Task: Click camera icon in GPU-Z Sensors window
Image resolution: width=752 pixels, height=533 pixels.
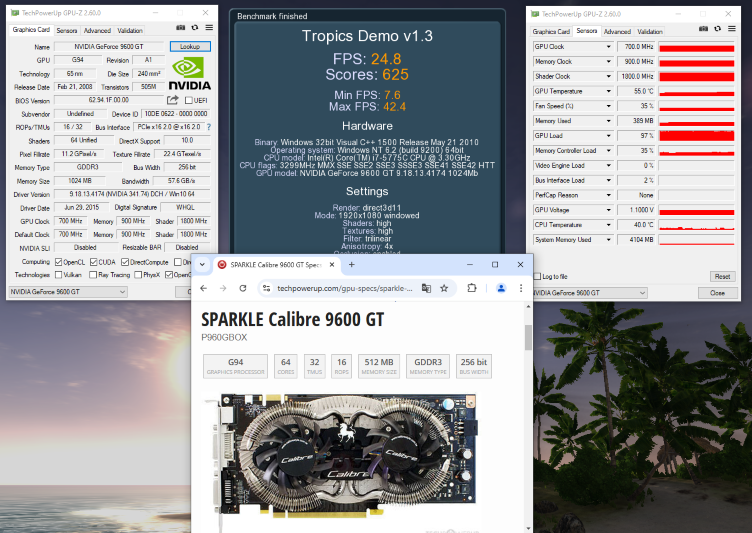Action: [703, 29]
